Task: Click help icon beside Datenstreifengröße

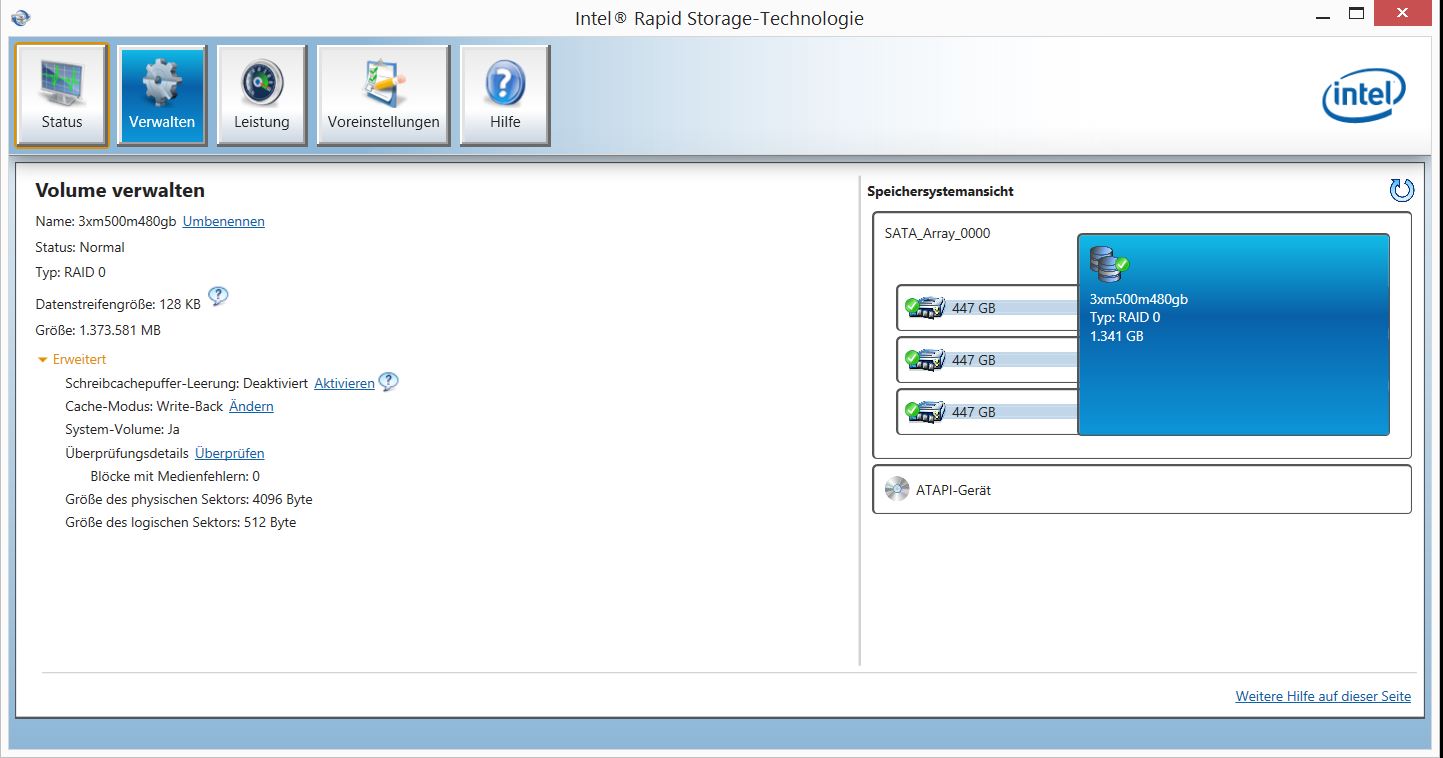Action: pos(218,296)
